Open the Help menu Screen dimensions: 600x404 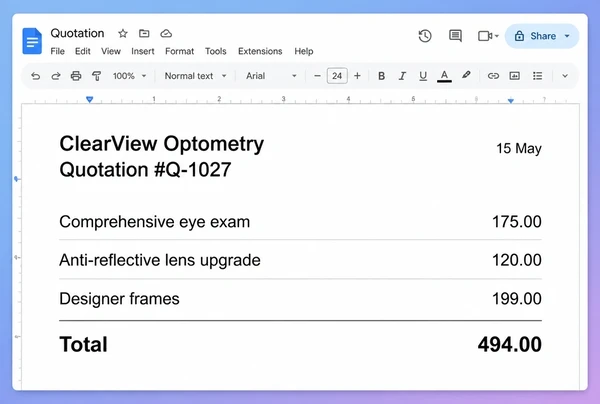[x=304, y=51]
